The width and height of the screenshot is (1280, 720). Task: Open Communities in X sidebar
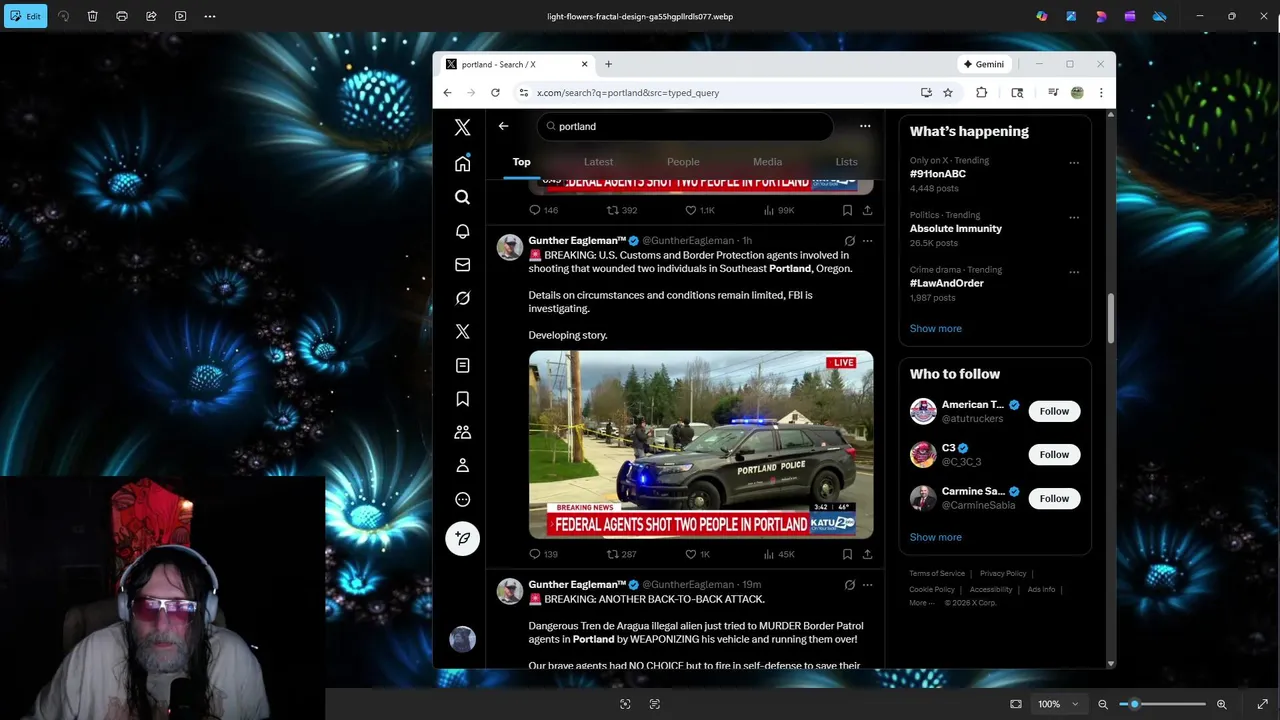point(462,432)
